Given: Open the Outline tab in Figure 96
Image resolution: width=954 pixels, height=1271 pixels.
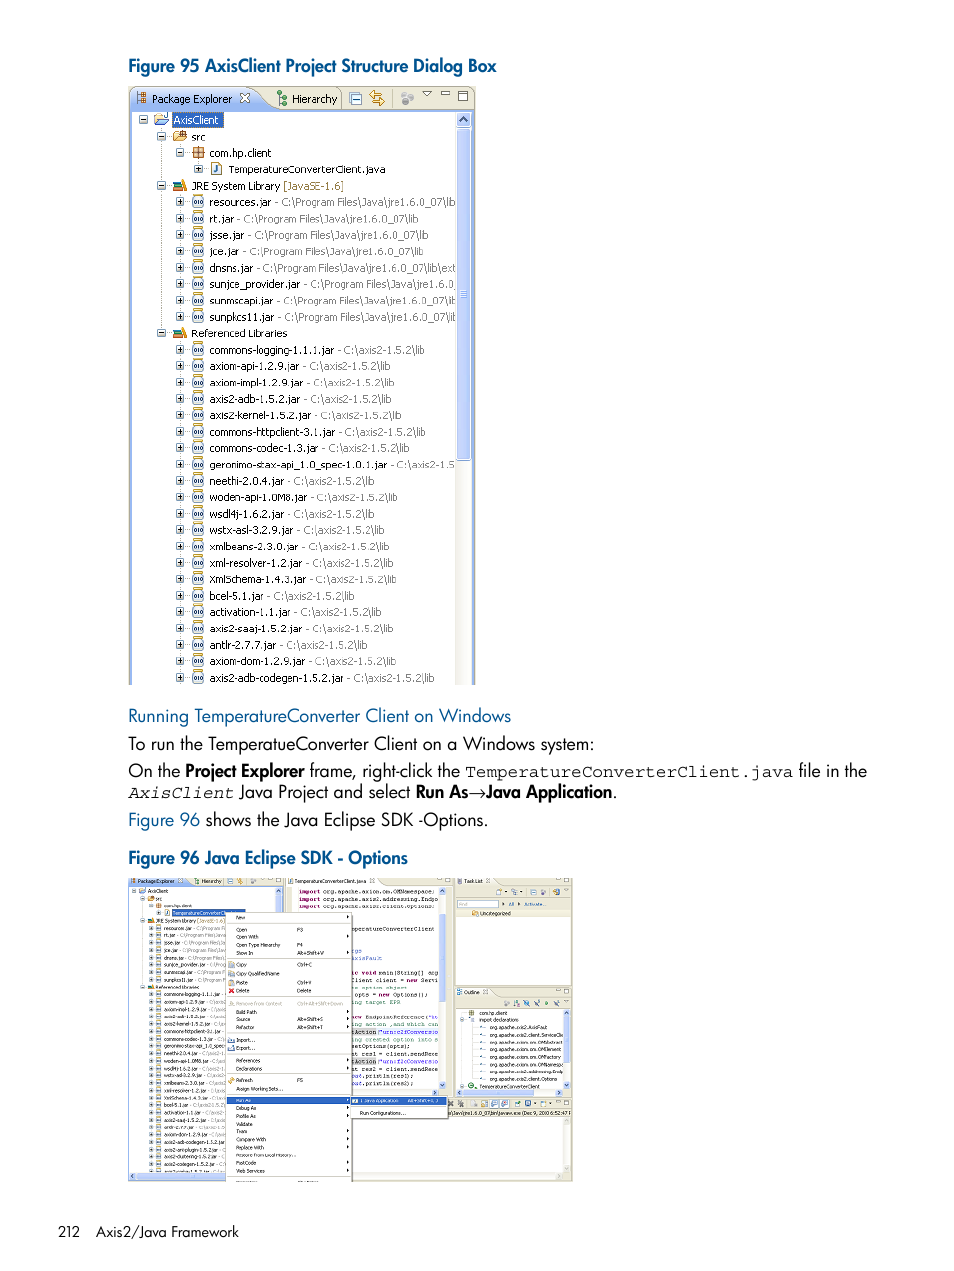Looking at the screenshot, I should (473, 992).
